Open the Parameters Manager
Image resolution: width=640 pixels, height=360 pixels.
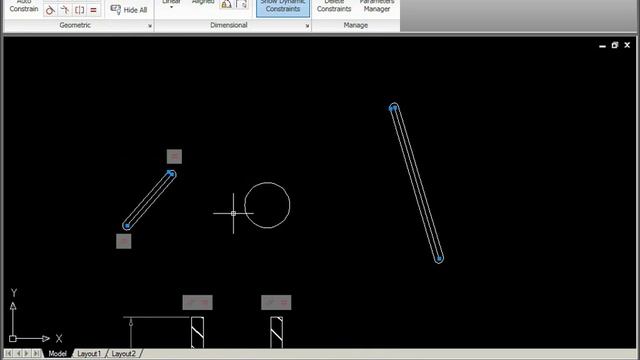pyautogui.click(x=377, y=7)
